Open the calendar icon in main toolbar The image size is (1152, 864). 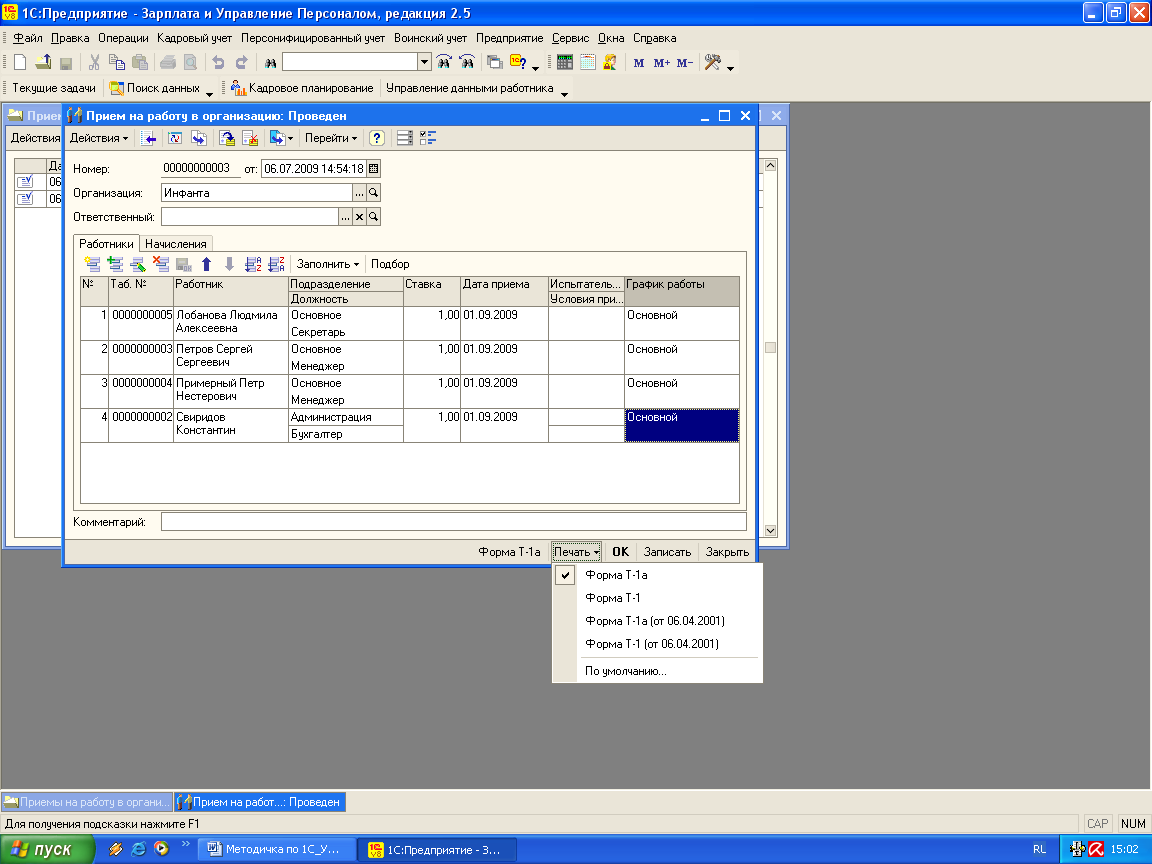(587, 62)
